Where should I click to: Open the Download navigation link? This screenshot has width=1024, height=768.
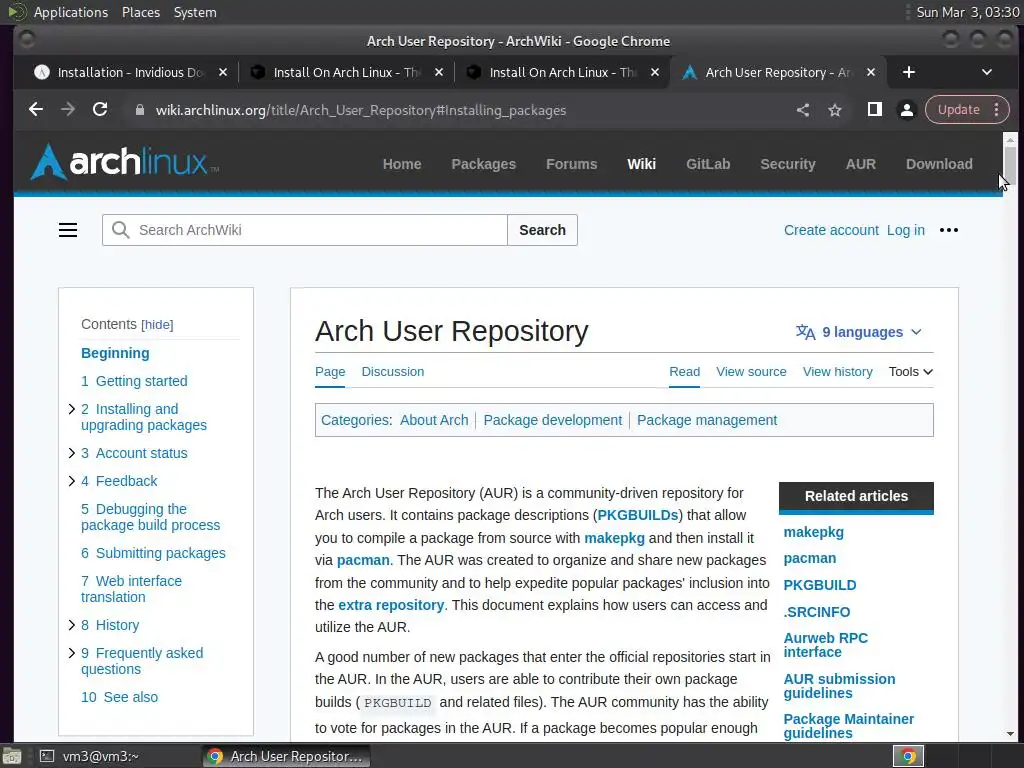coord(938,164)
